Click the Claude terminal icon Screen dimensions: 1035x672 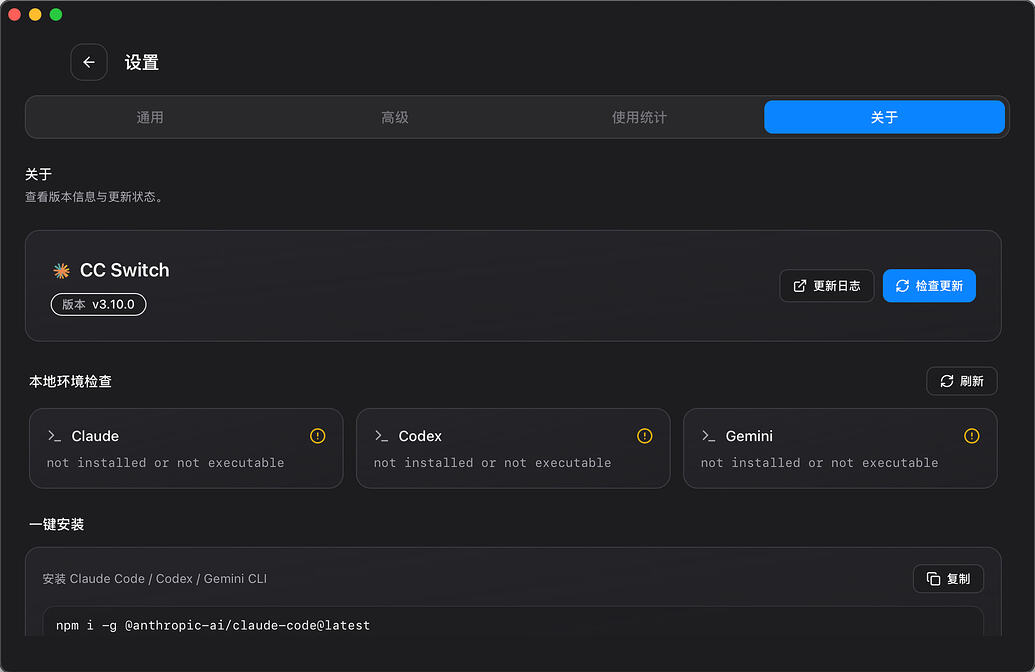[54, 436]
